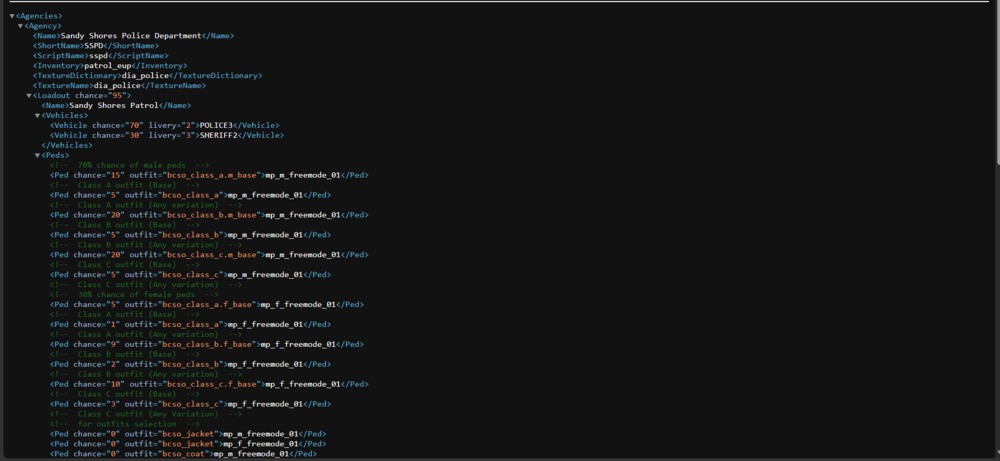Click the female Ped line with chance="3" bcso_class_c
Viewport: 1000px width, 461px height.
pos(190,404)
